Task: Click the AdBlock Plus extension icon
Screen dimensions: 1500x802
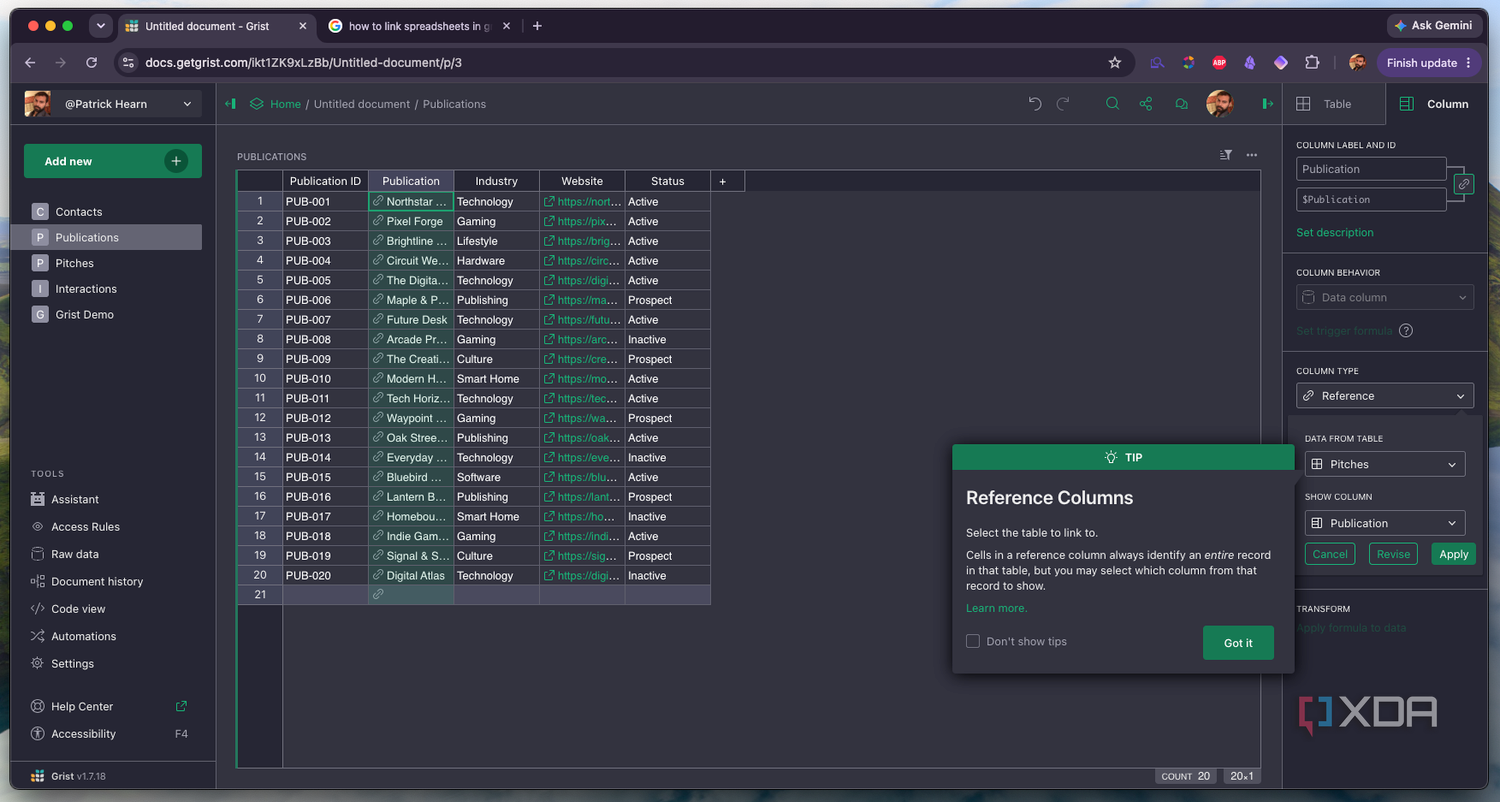Action: tap(1219, 62)
